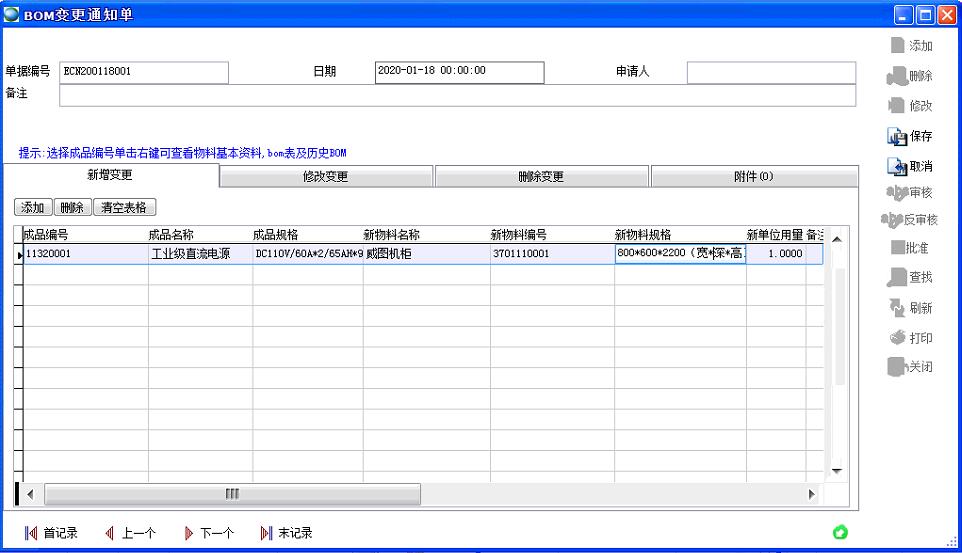Click the 申请人 input field
Image resolution: width=962 pixels, height=553 pixels.
click(x=771, y=72)
